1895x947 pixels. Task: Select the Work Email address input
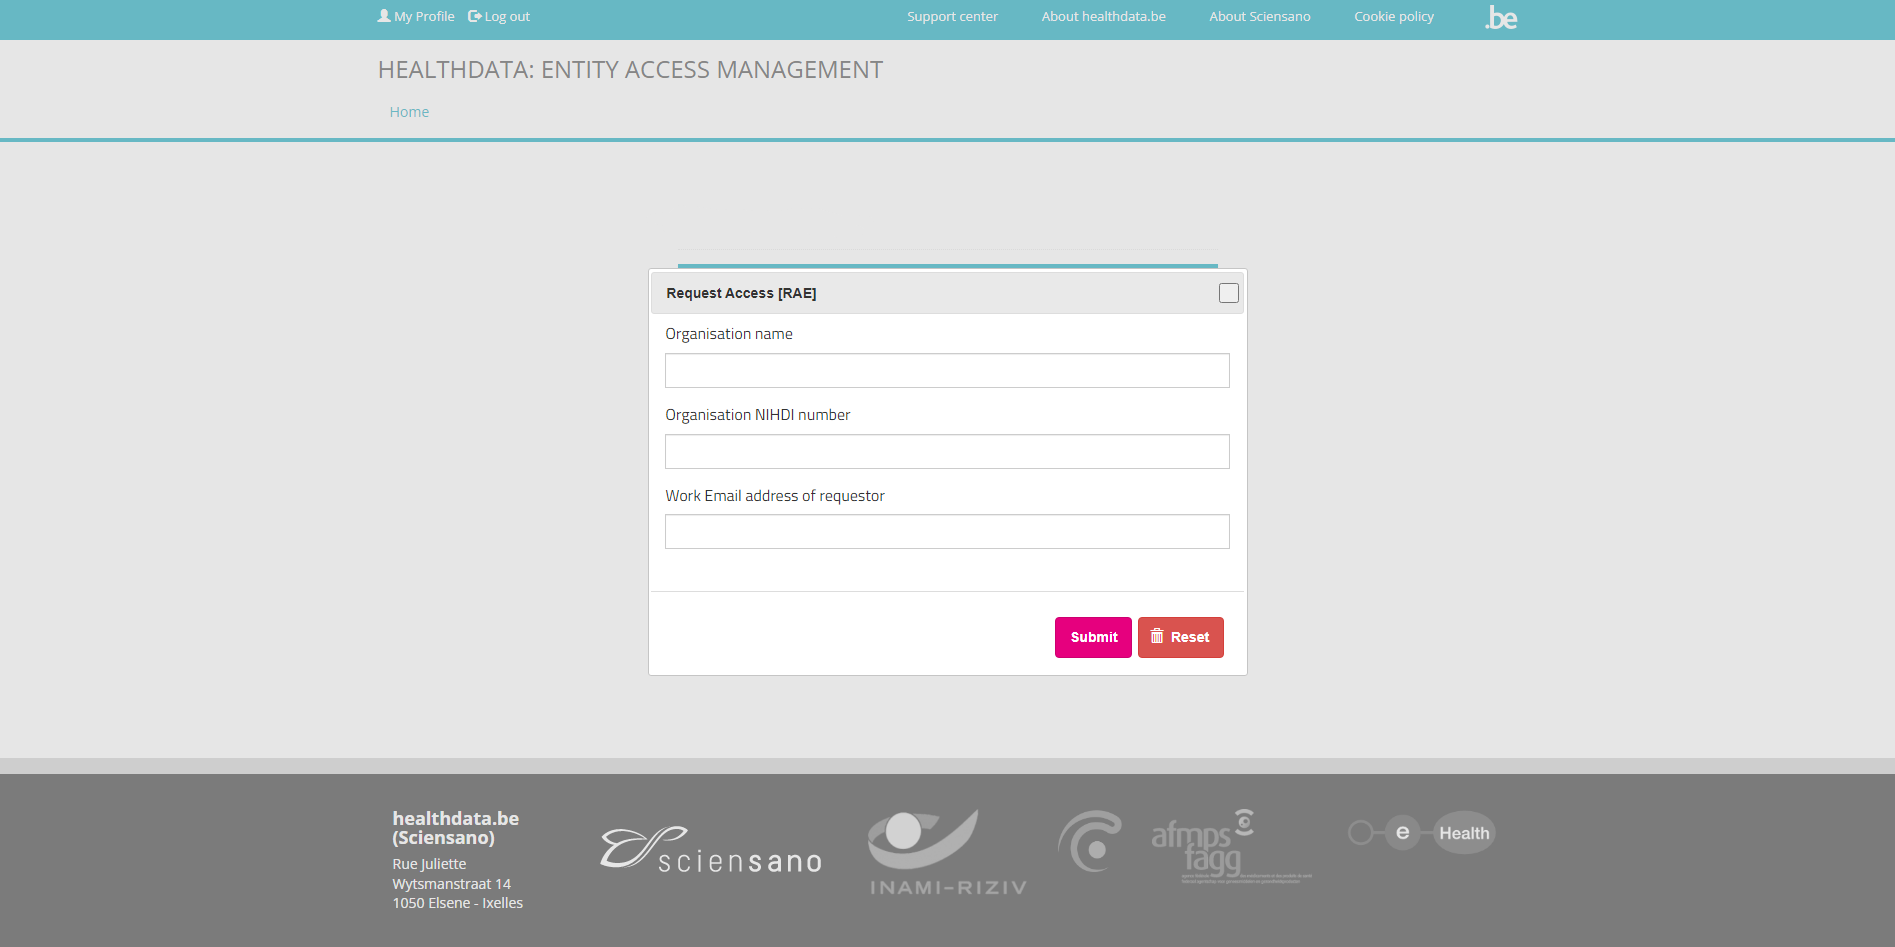[946, 532]
